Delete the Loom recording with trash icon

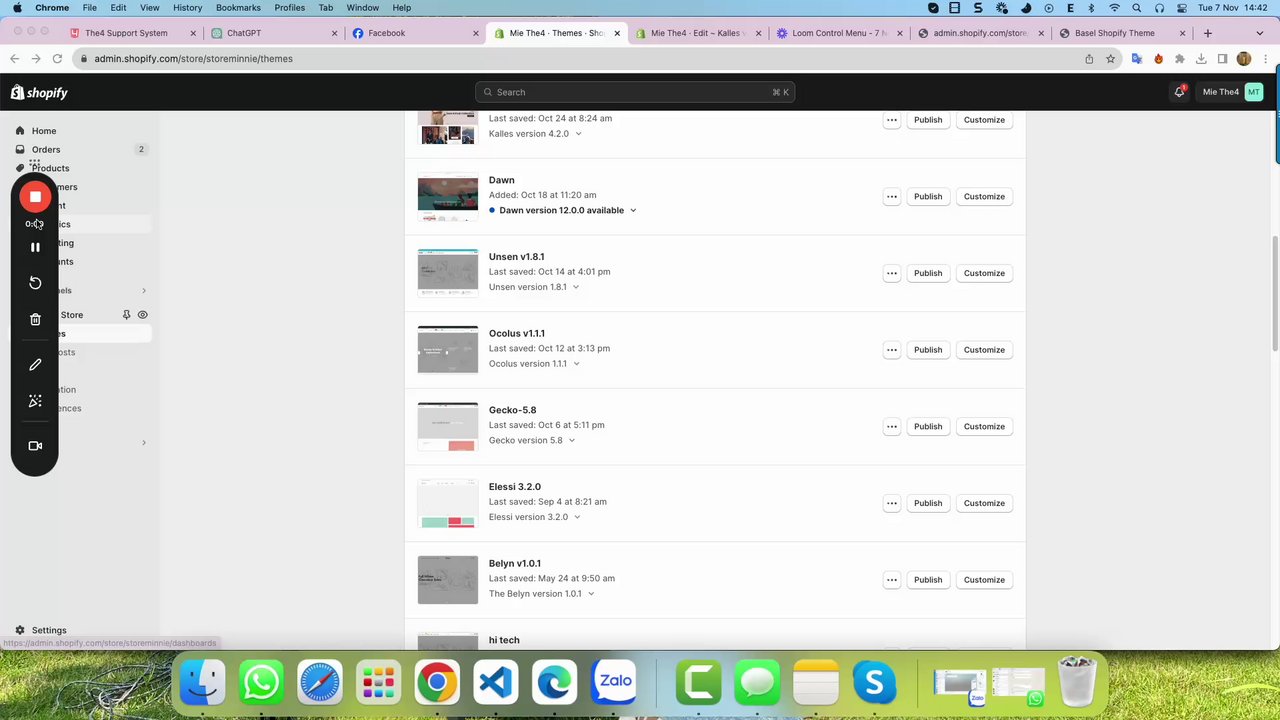[x=35, y=319]
